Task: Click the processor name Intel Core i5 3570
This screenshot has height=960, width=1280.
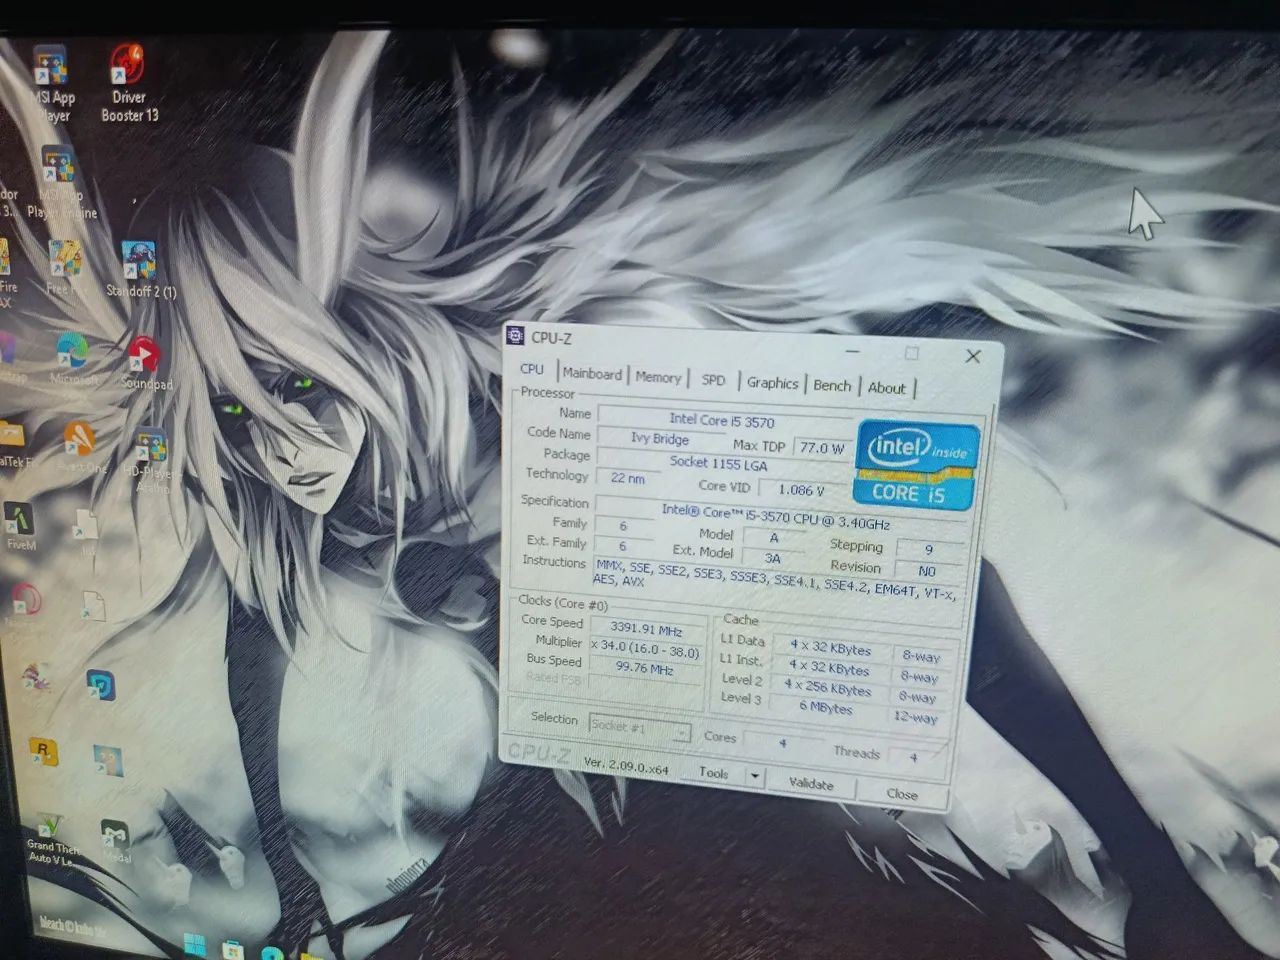Action: (722, 421)
